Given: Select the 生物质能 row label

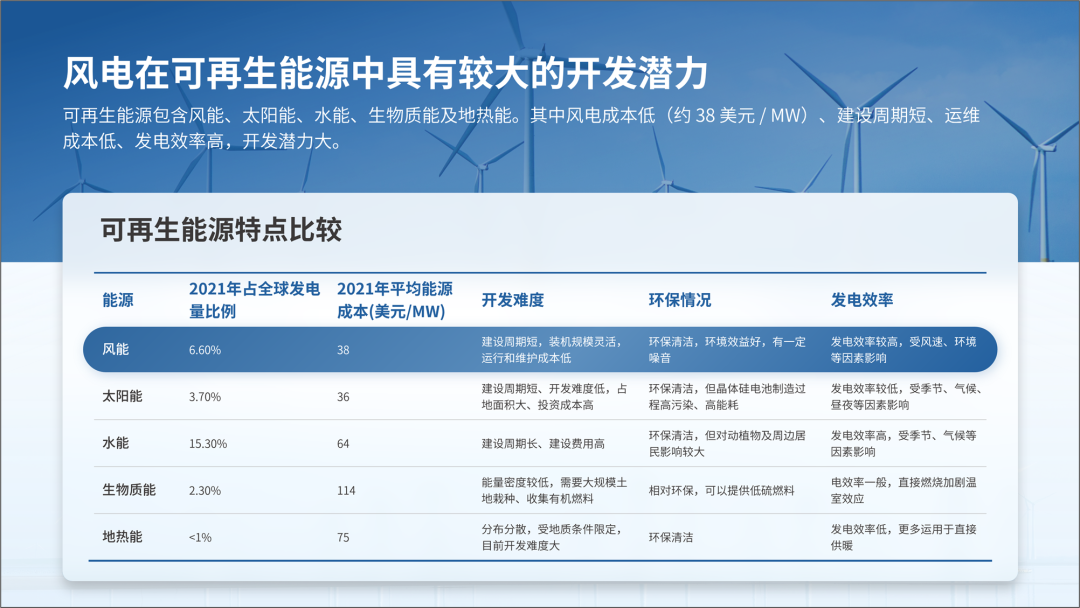Looking at the screenshot, I should (129, 490).
